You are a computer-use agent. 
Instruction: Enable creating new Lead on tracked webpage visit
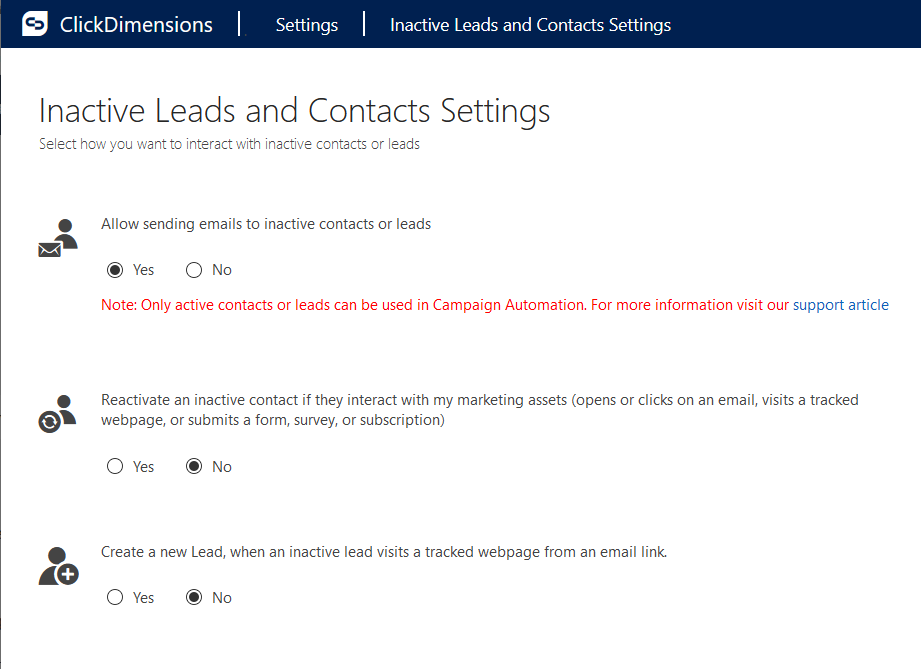pos(115,597)
